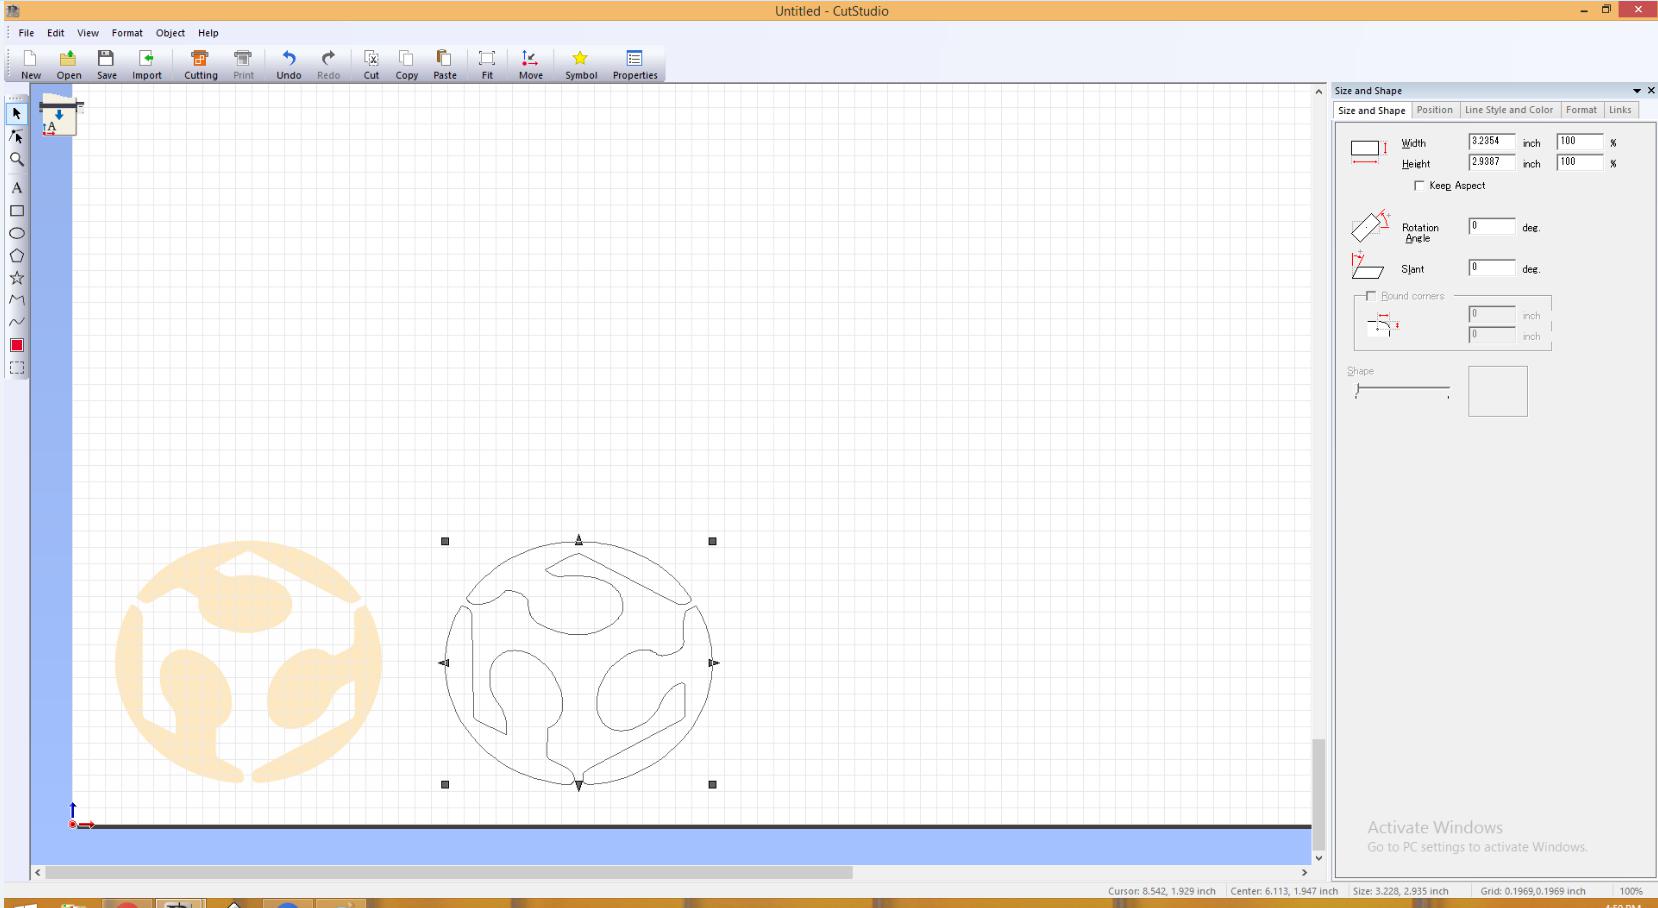Copy the selection using toolbar Copy
Image resolution: width=1658 pixels, height=908 pixels.
407,64
